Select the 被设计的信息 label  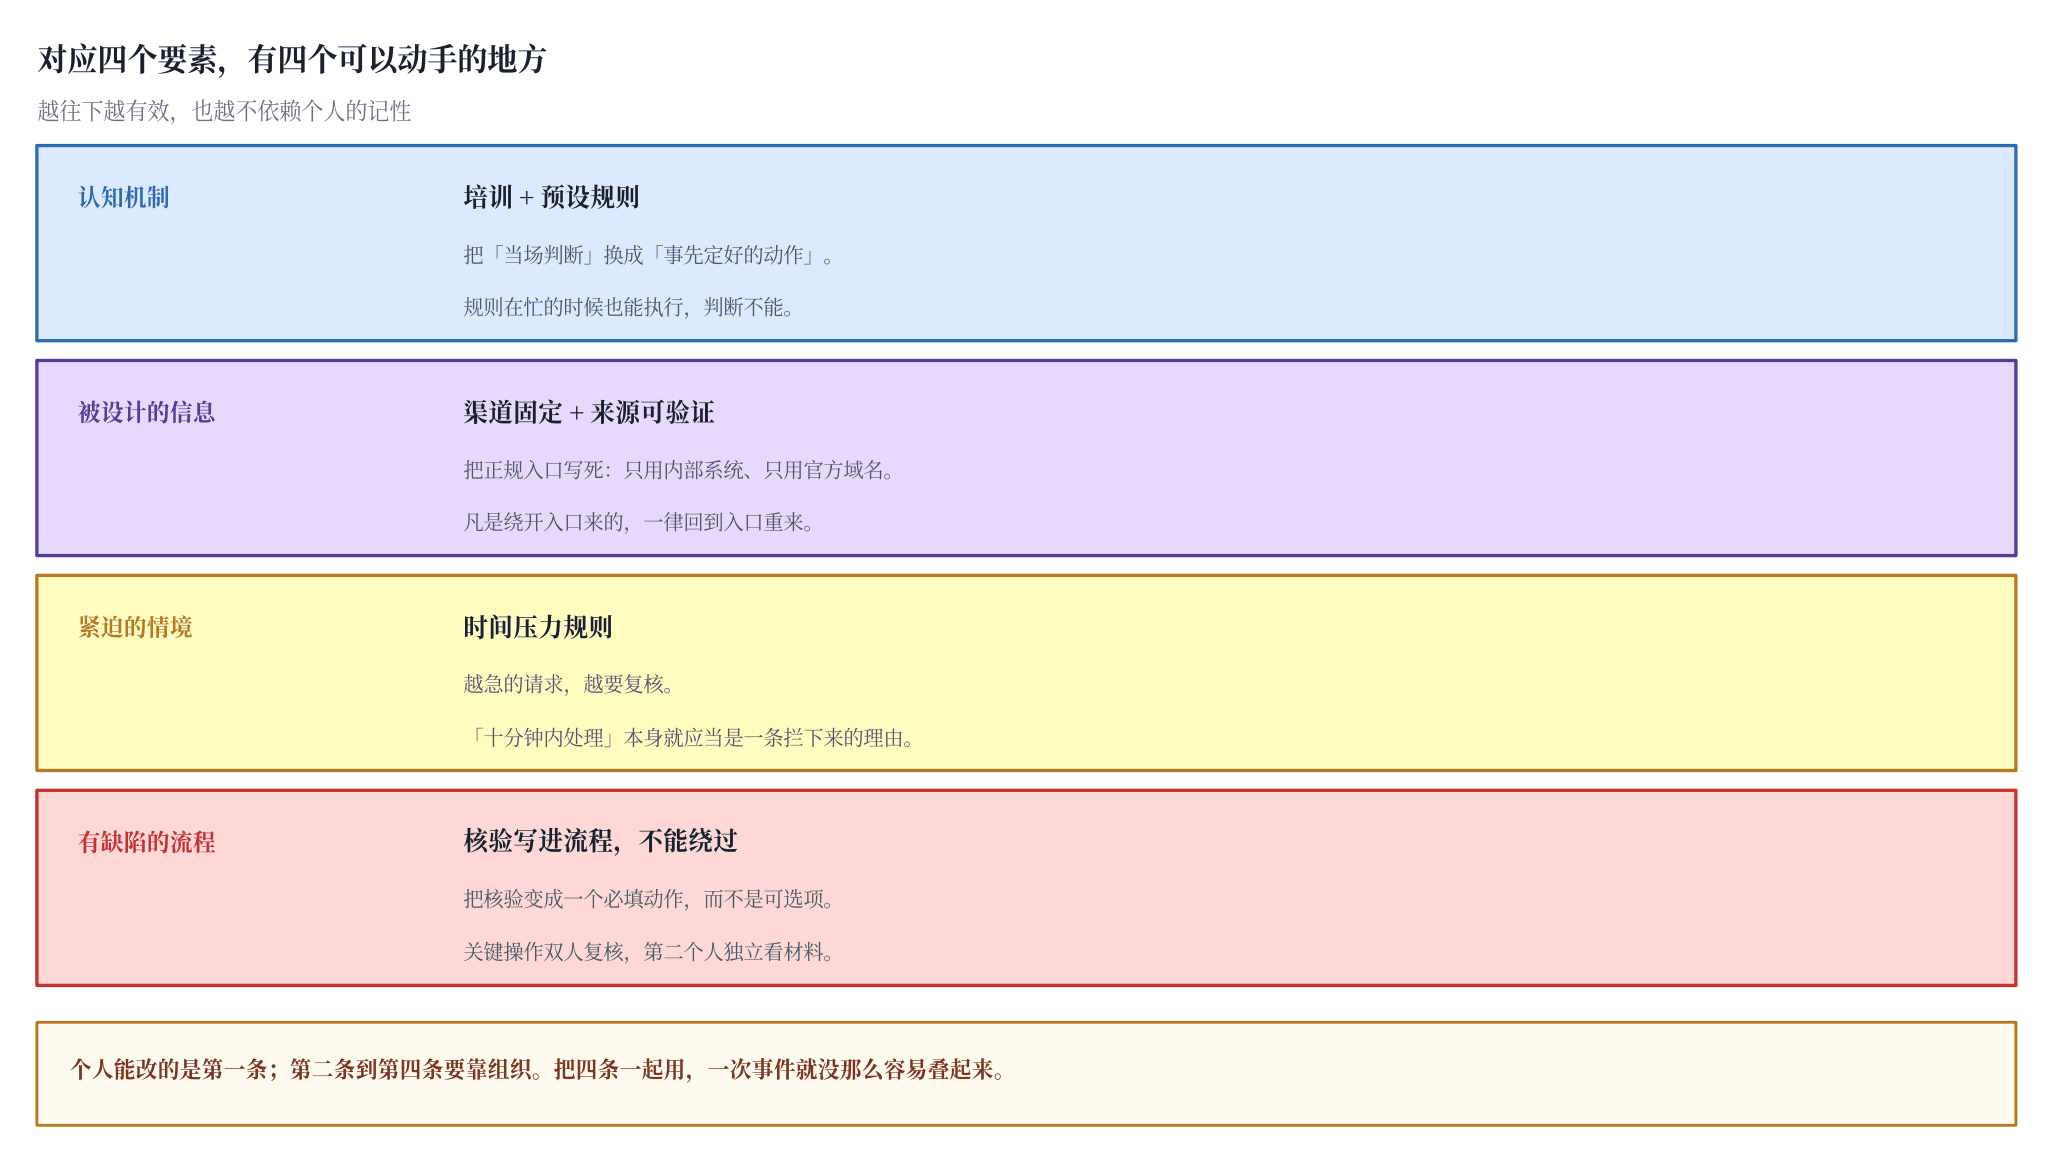tap(147, 412)
